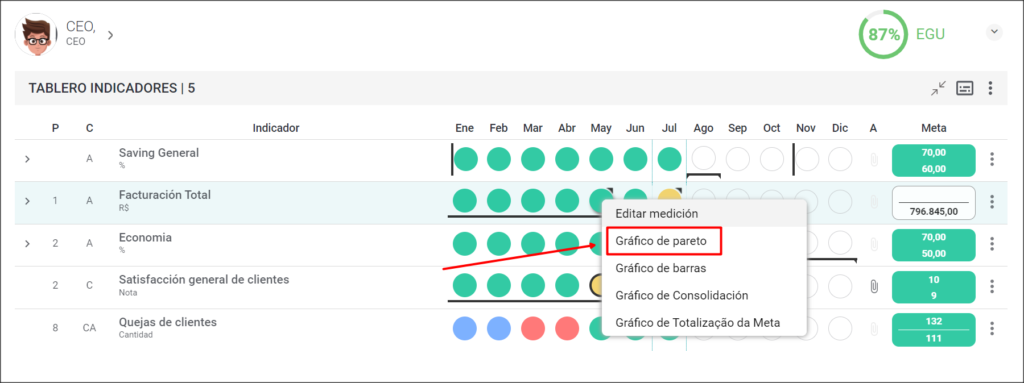
Task: Collapse the Tablero Indicadores panel icon
Action: (x=938, y=88)
